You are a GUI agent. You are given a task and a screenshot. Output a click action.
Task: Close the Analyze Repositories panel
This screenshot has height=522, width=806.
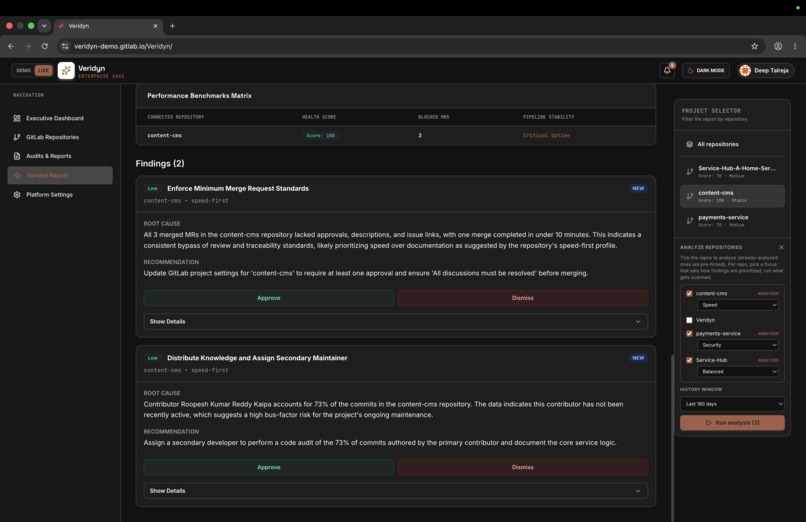(781, 247)
